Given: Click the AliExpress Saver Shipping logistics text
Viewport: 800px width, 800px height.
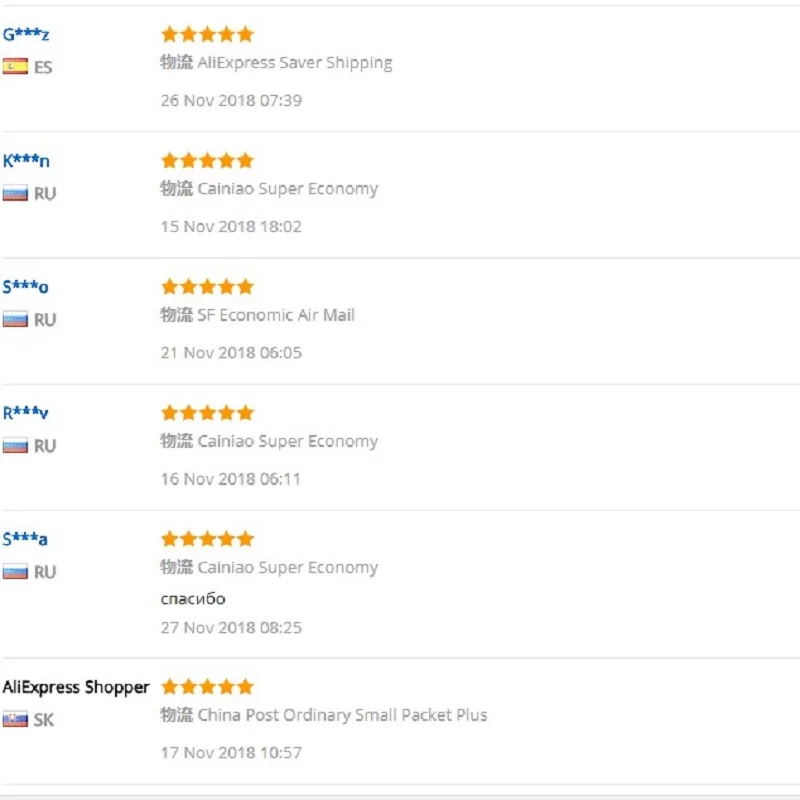Looking at the screenshot, I should pyautogui.click(x=295, y=63).
